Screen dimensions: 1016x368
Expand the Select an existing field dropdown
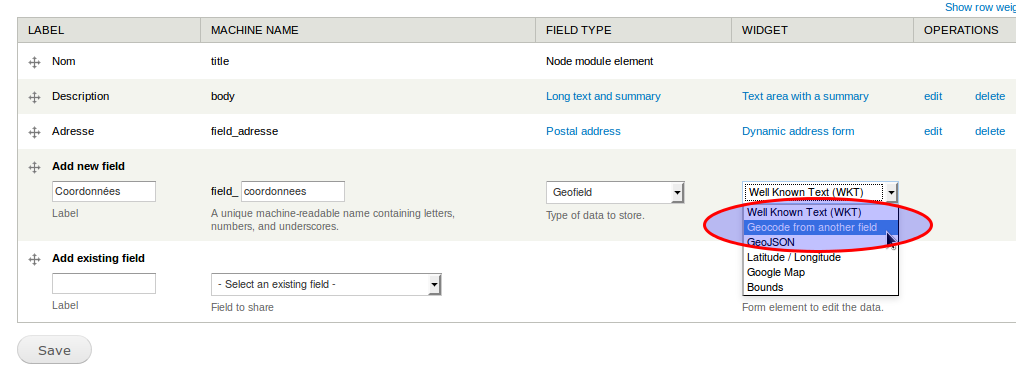(326, 284)
